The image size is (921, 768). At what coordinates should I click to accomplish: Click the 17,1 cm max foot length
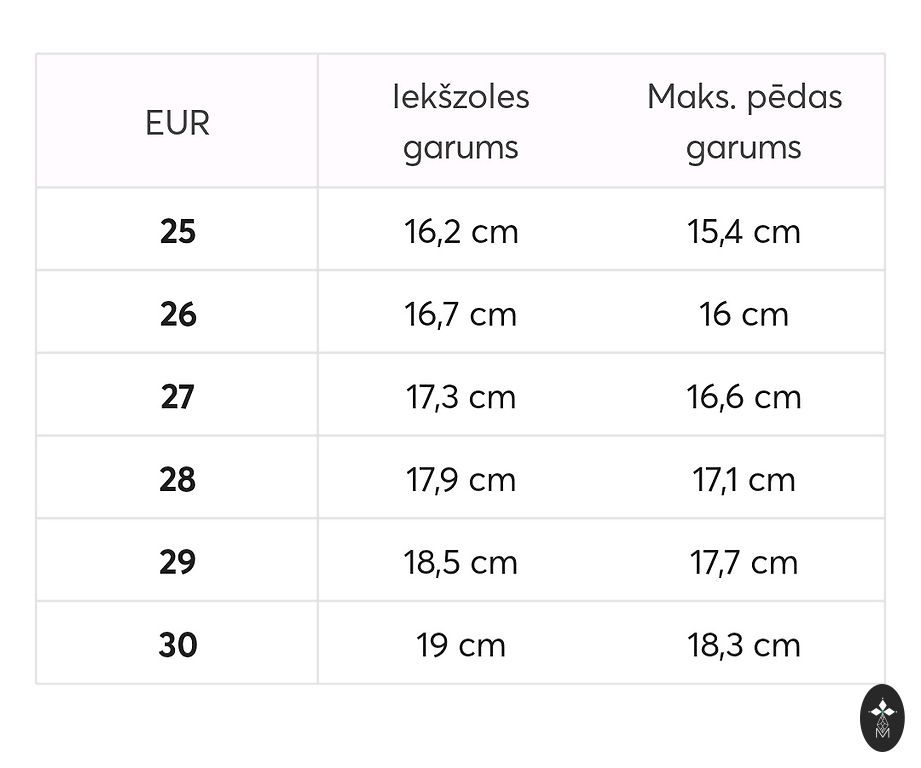tap(744, 480)
